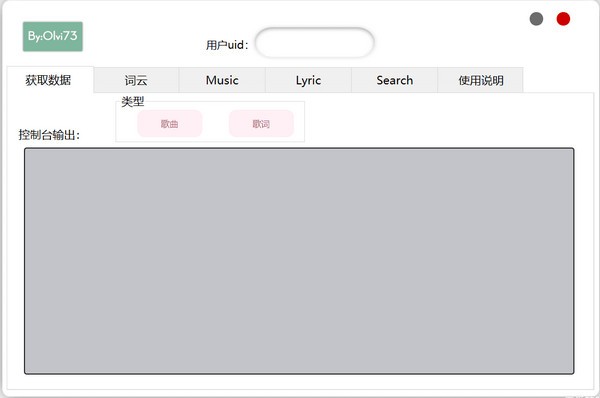Go to the Search tab
This screenshot has height=398, width=600.
coord(395,80)
